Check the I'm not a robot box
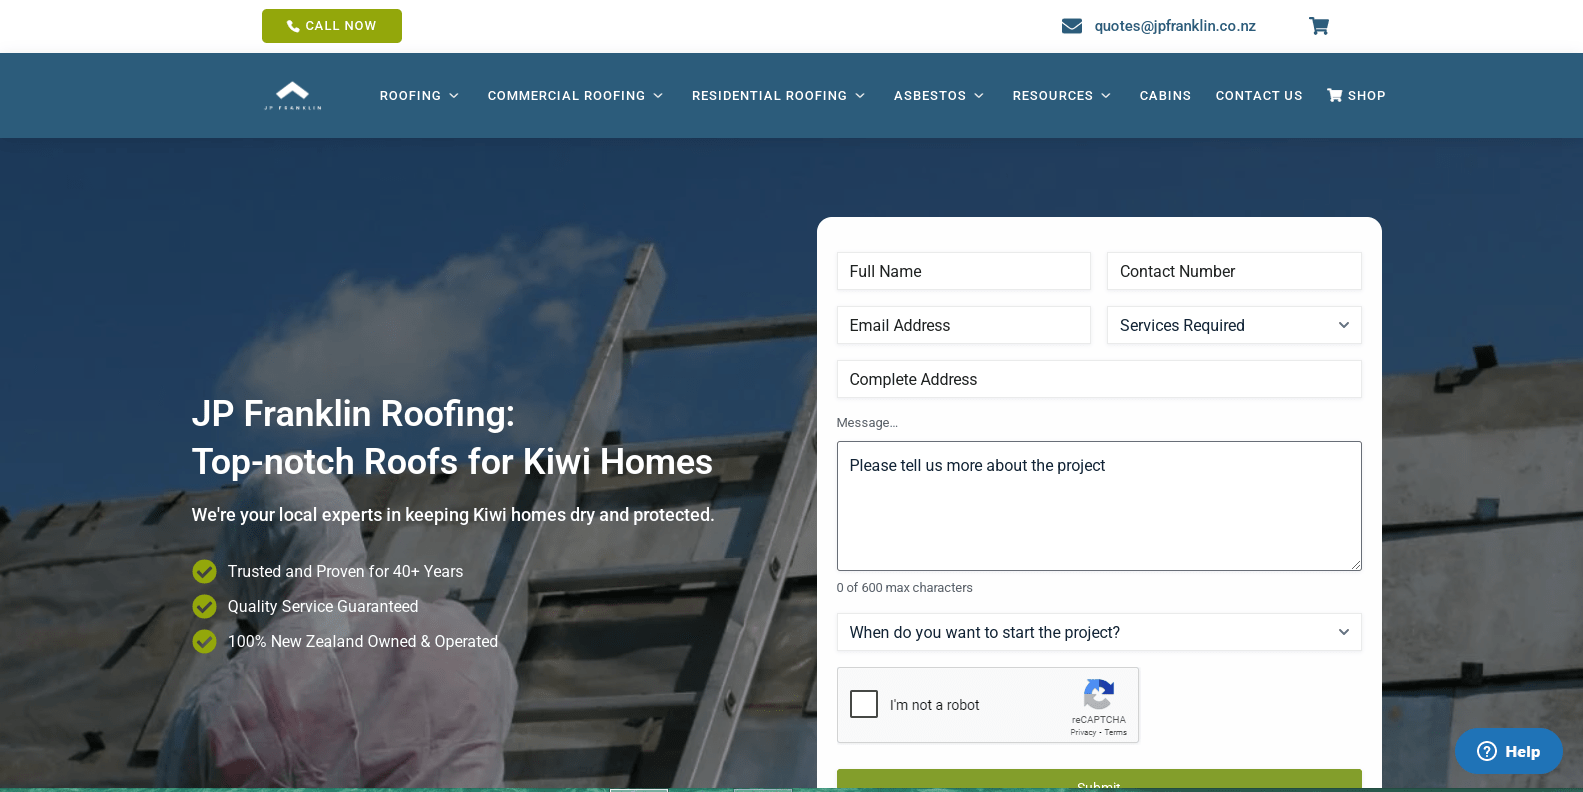This screenshot has width=1583, height=792. pos(864,704)
